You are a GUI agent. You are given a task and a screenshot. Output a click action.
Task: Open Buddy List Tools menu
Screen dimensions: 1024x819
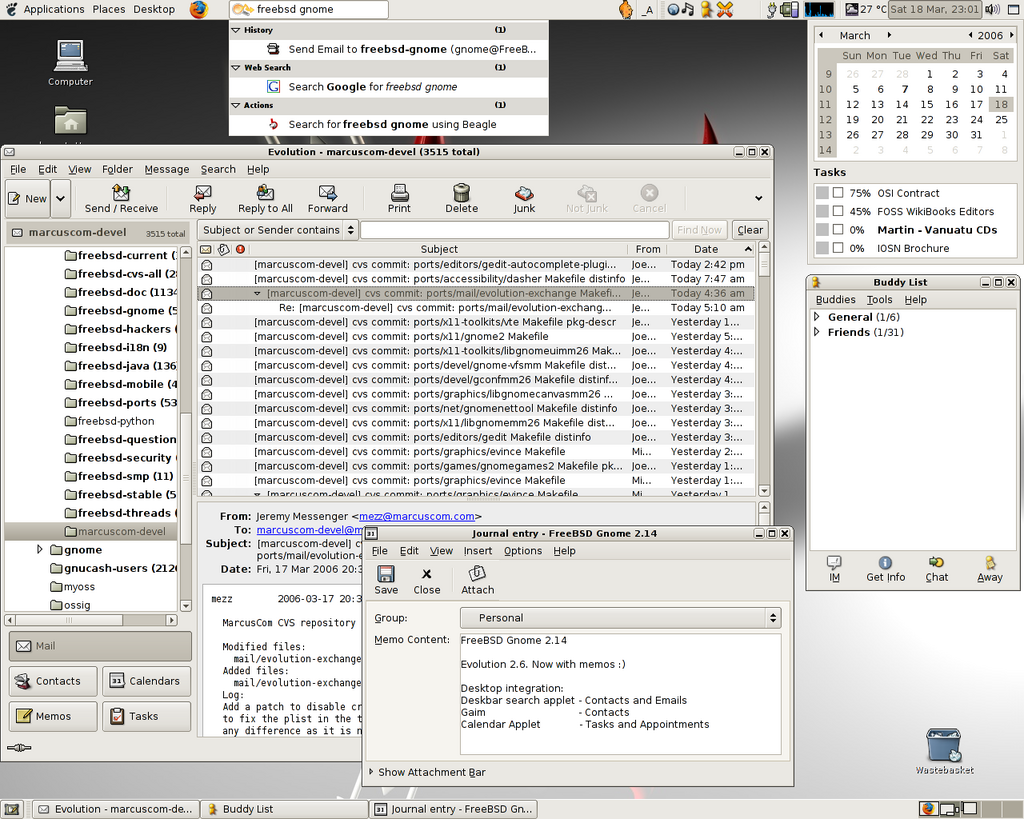tap(879, 299)
